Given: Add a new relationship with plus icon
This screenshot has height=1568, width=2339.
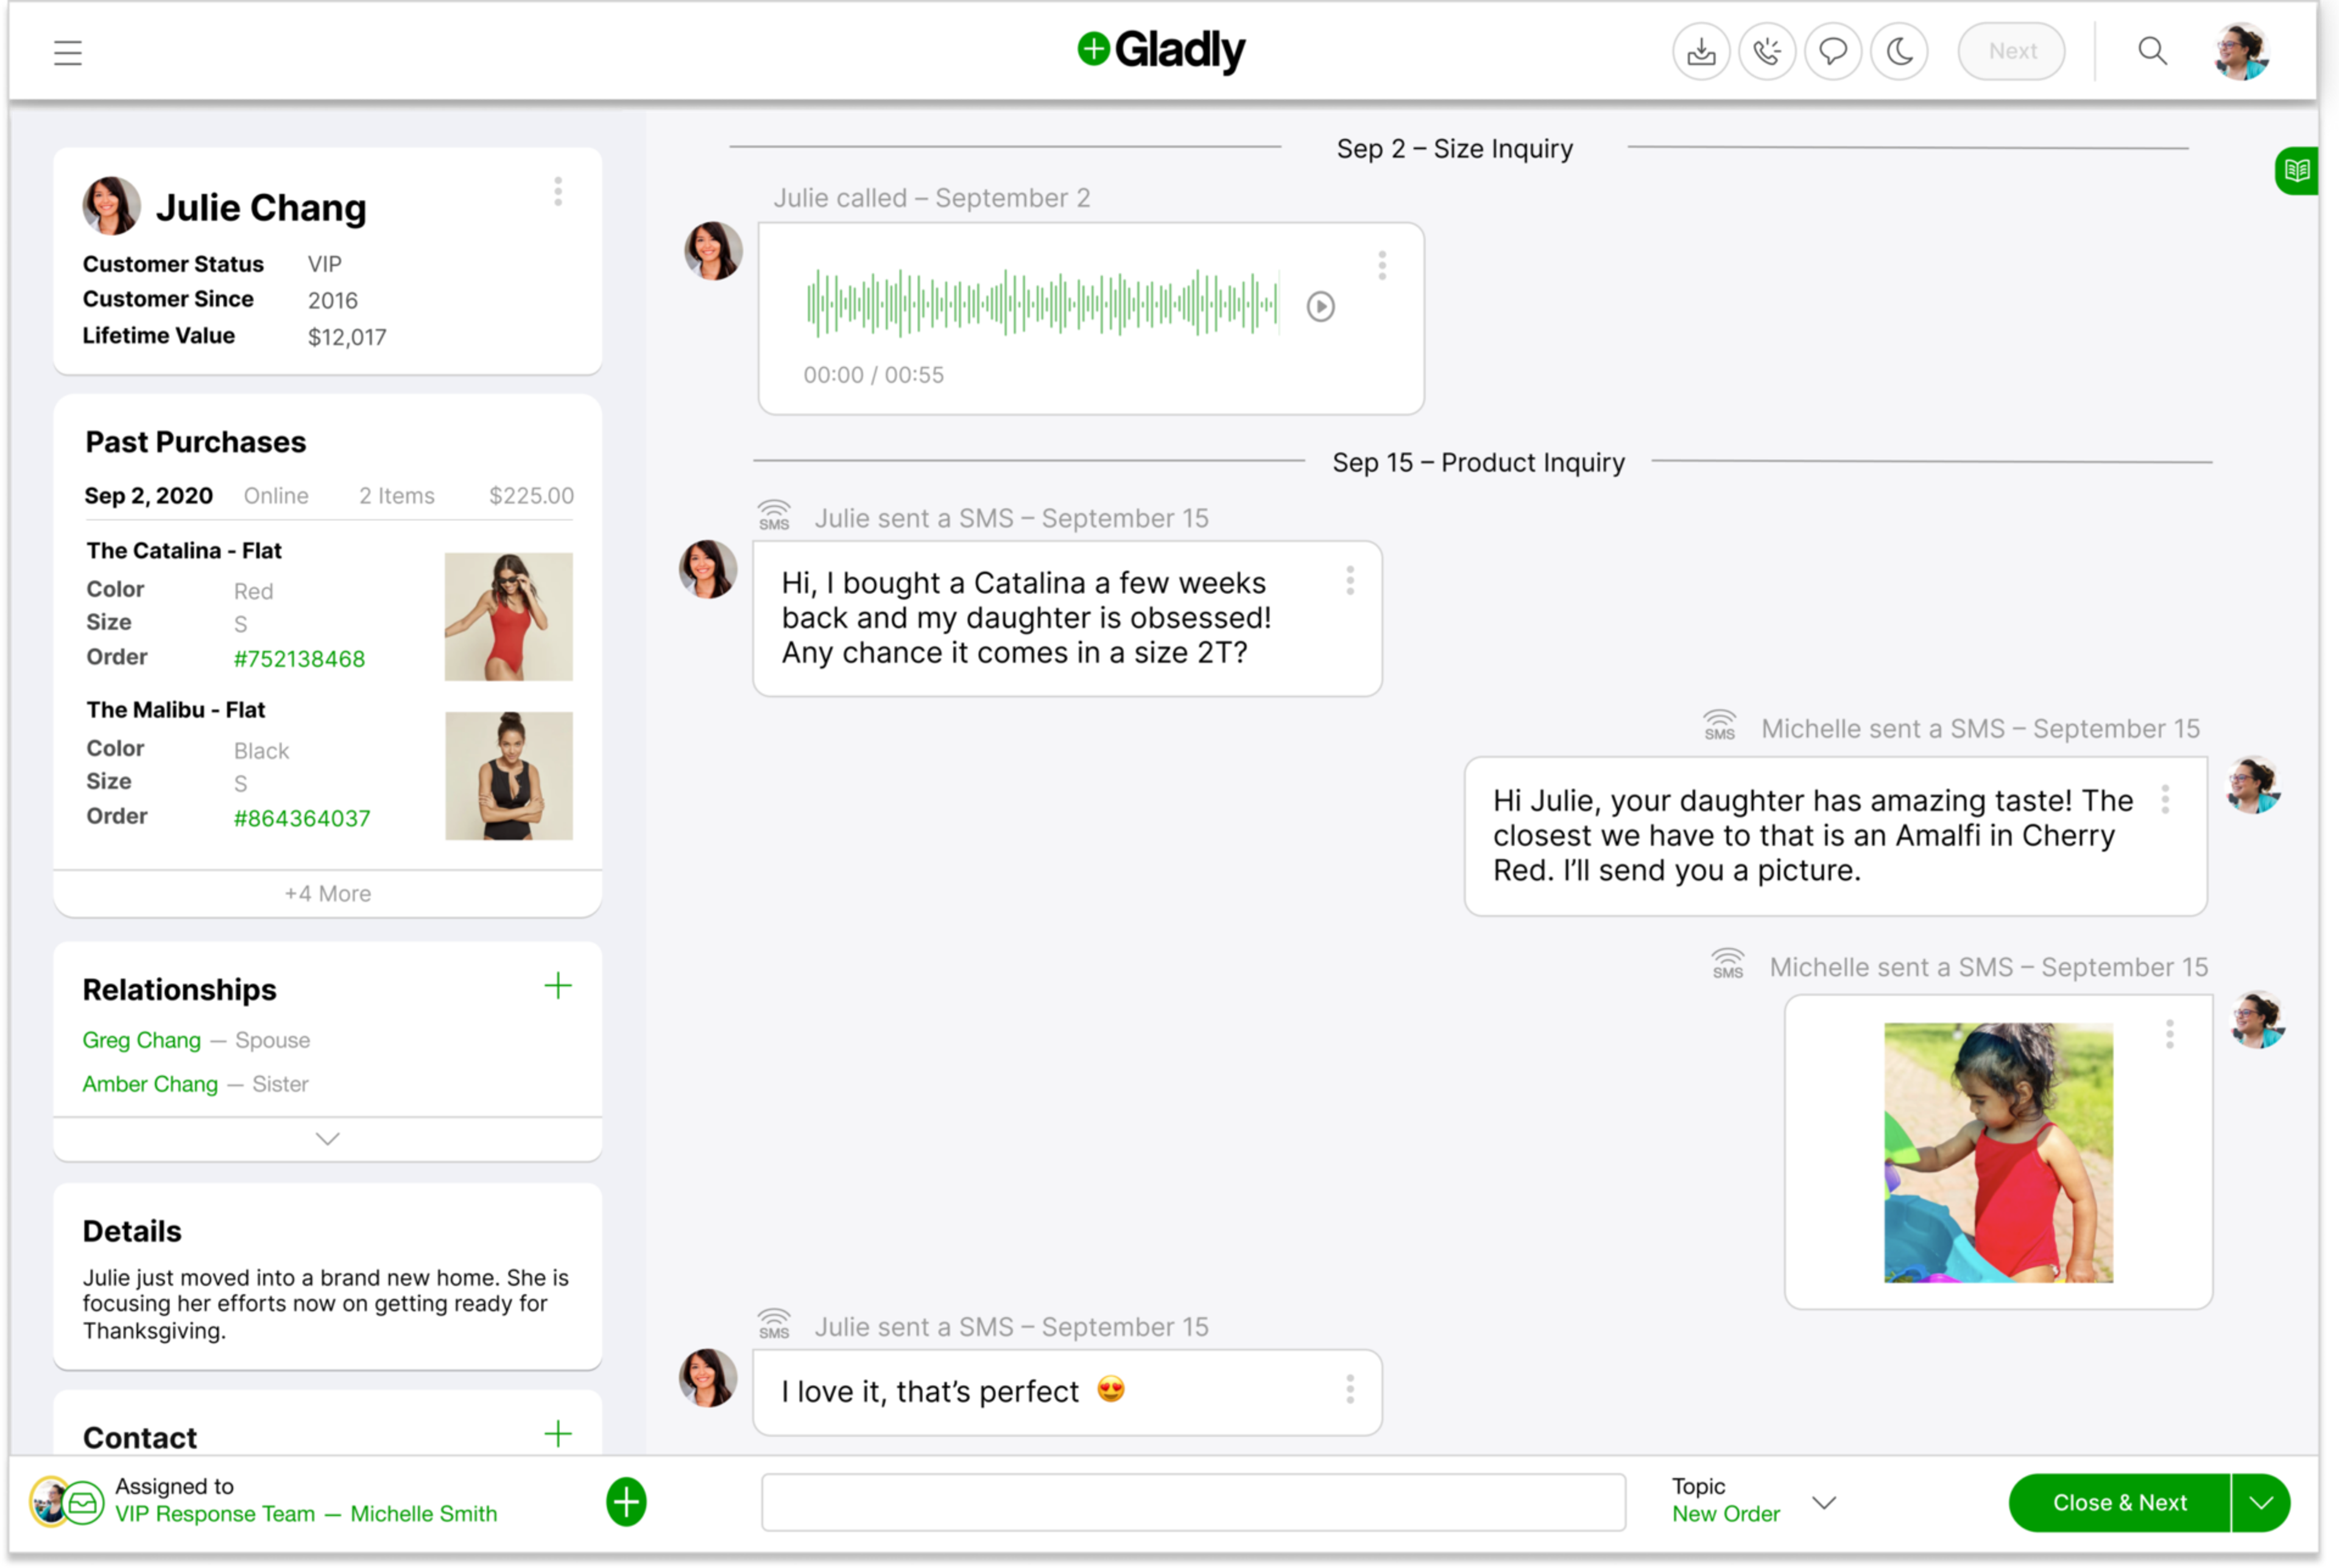Looking at the screenshot, I should (x=558, y=986).
